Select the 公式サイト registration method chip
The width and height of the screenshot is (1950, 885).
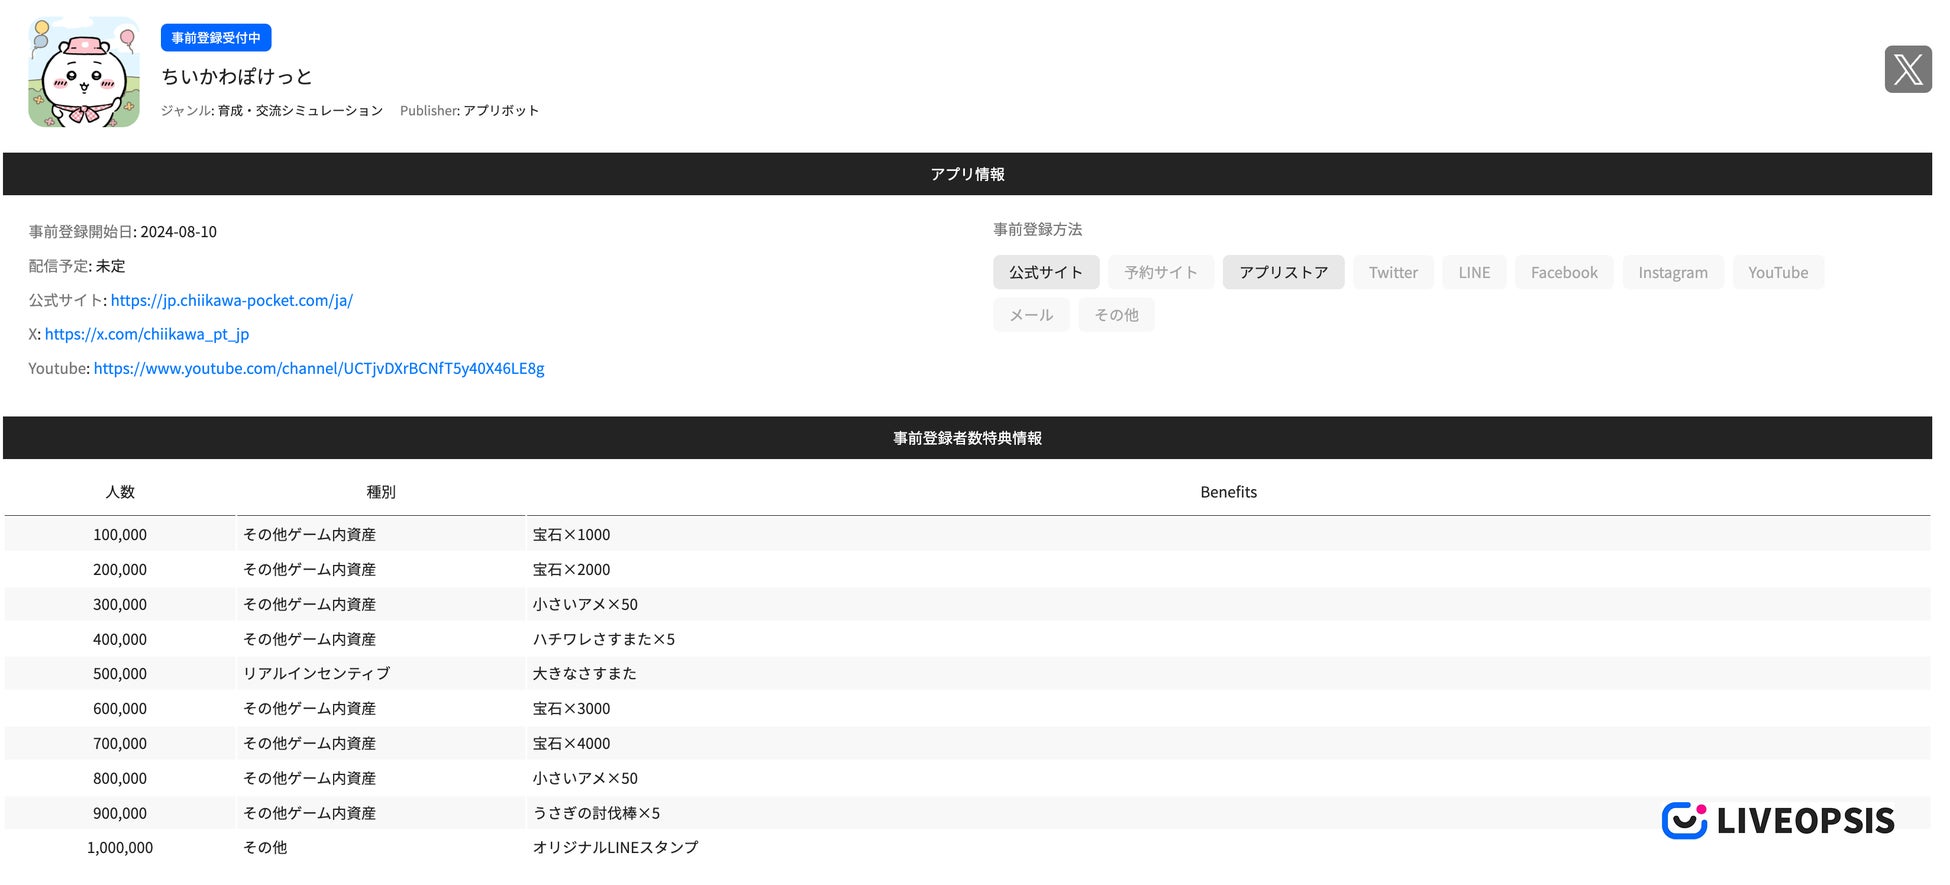tap(1046, 272)
